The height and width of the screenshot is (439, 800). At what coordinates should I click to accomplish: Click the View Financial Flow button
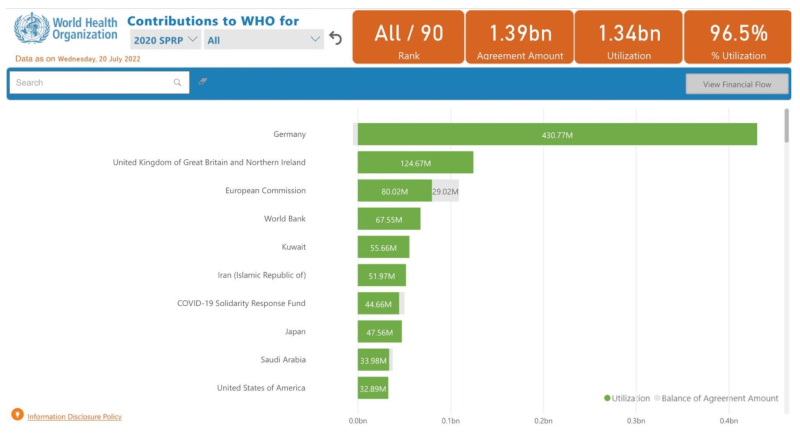click(737, 84)
